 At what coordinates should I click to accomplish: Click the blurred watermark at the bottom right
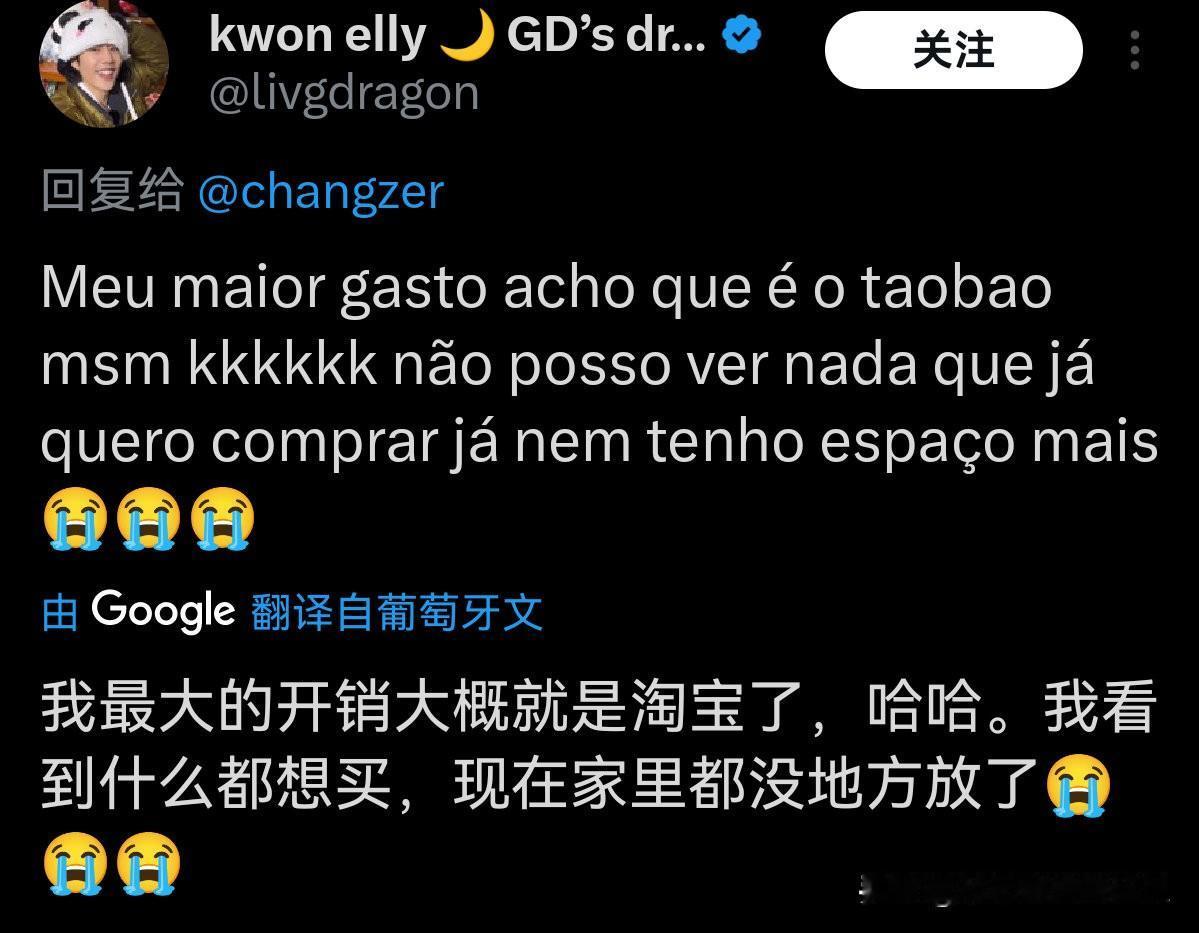click(x=1017, y=887)
